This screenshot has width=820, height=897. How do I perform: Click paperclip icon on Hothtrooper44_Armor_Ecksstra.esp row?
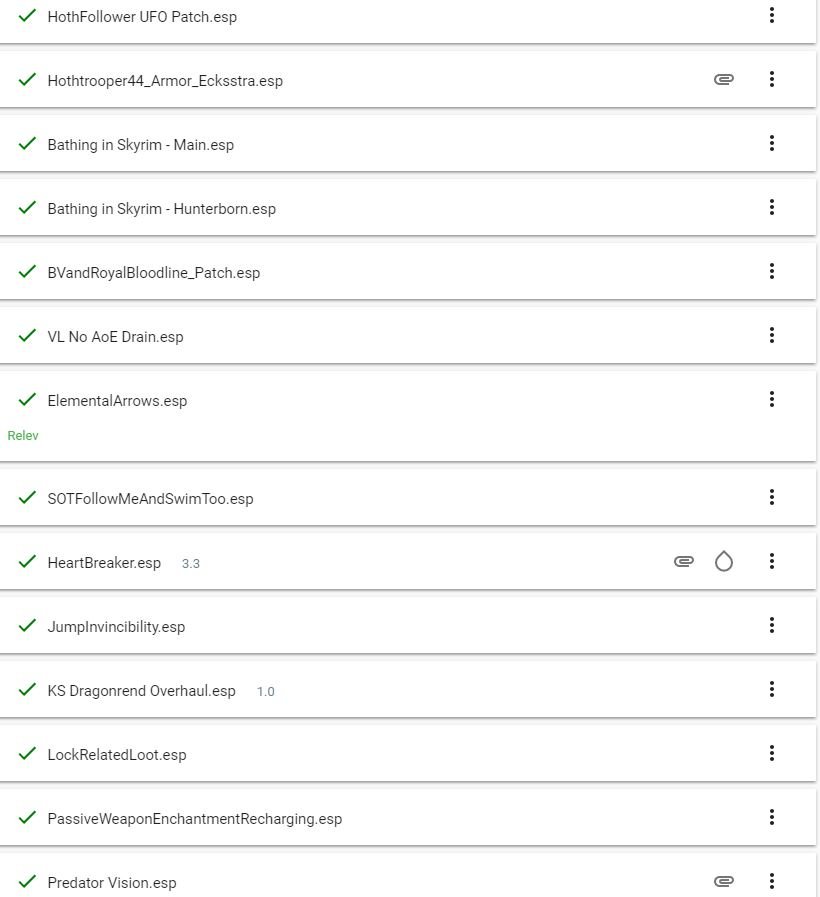pos(724,79)
